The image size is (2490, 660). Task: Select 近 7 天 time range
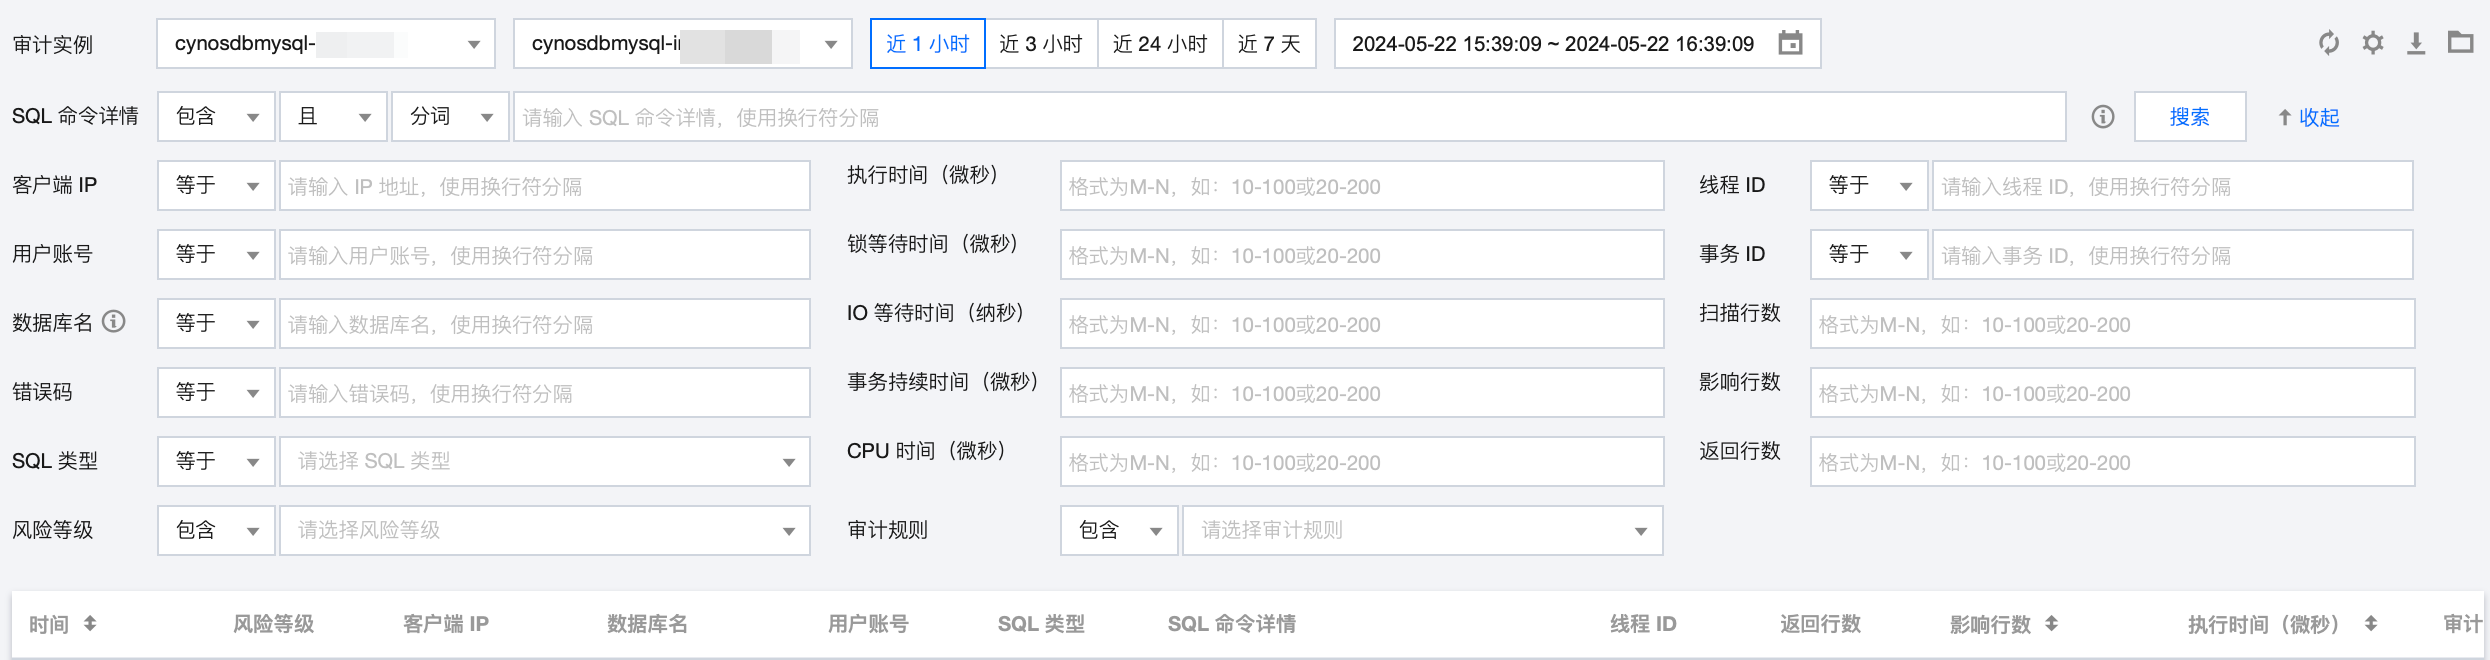click(1269, 44)
